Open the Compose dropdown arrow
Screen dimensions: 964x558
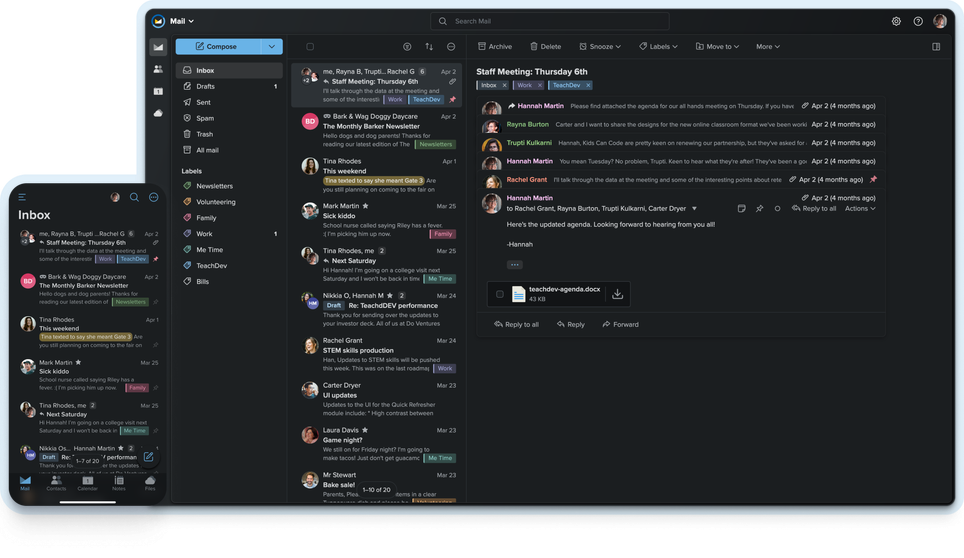click(272, 47)
